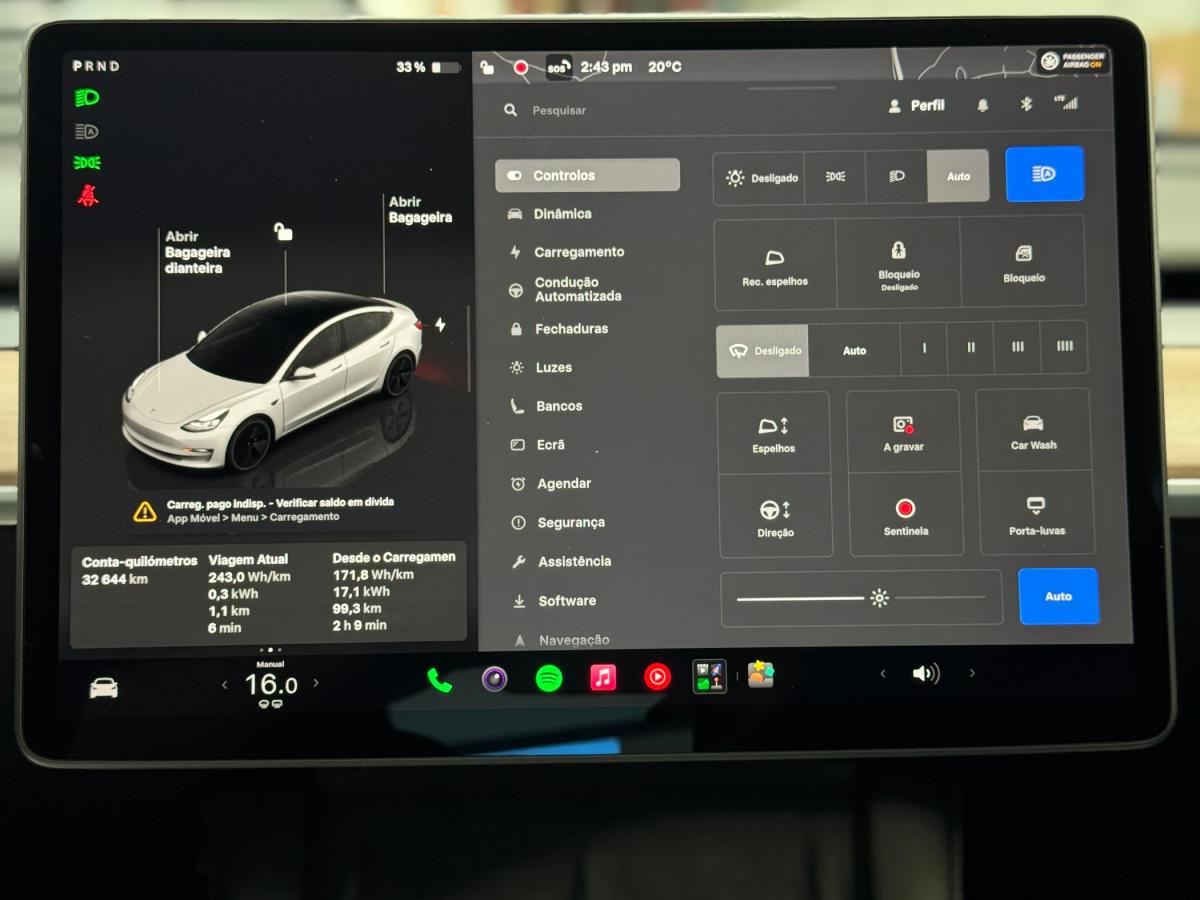Select wiper speed I
1200x900 pixels.
[x=924, y=348]
